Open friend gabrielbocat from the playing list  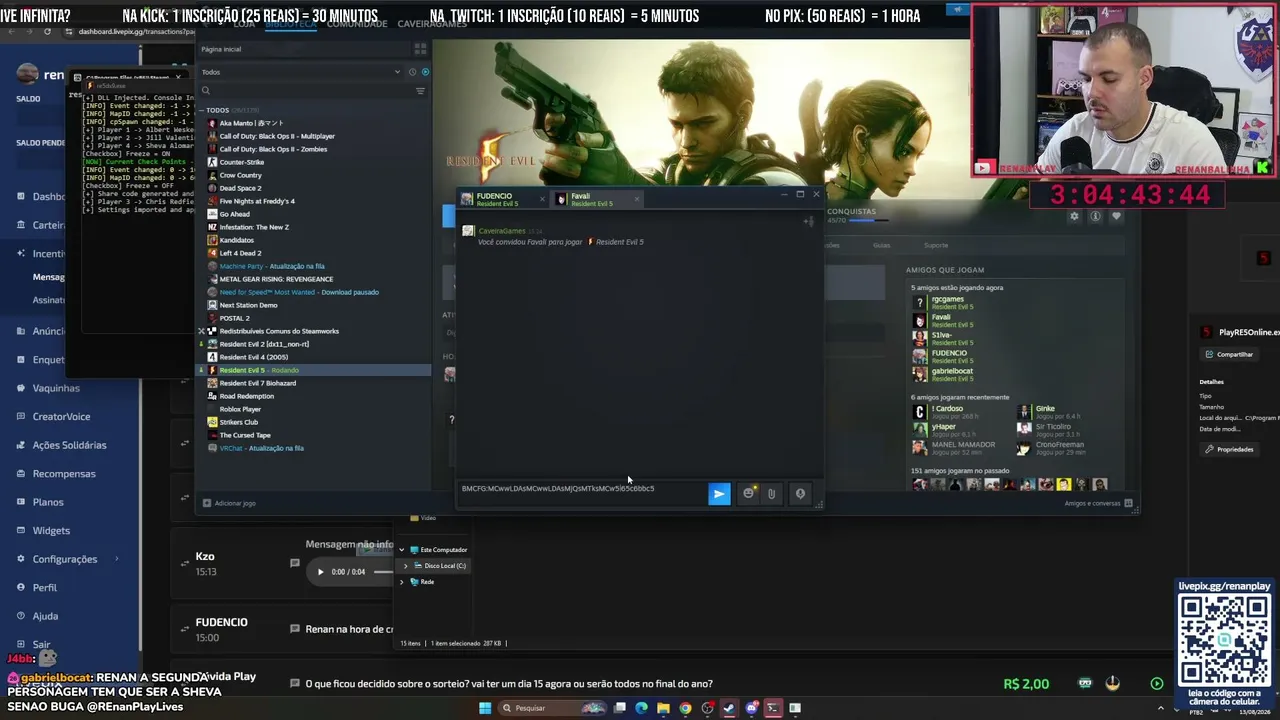(x=944, y=374)
